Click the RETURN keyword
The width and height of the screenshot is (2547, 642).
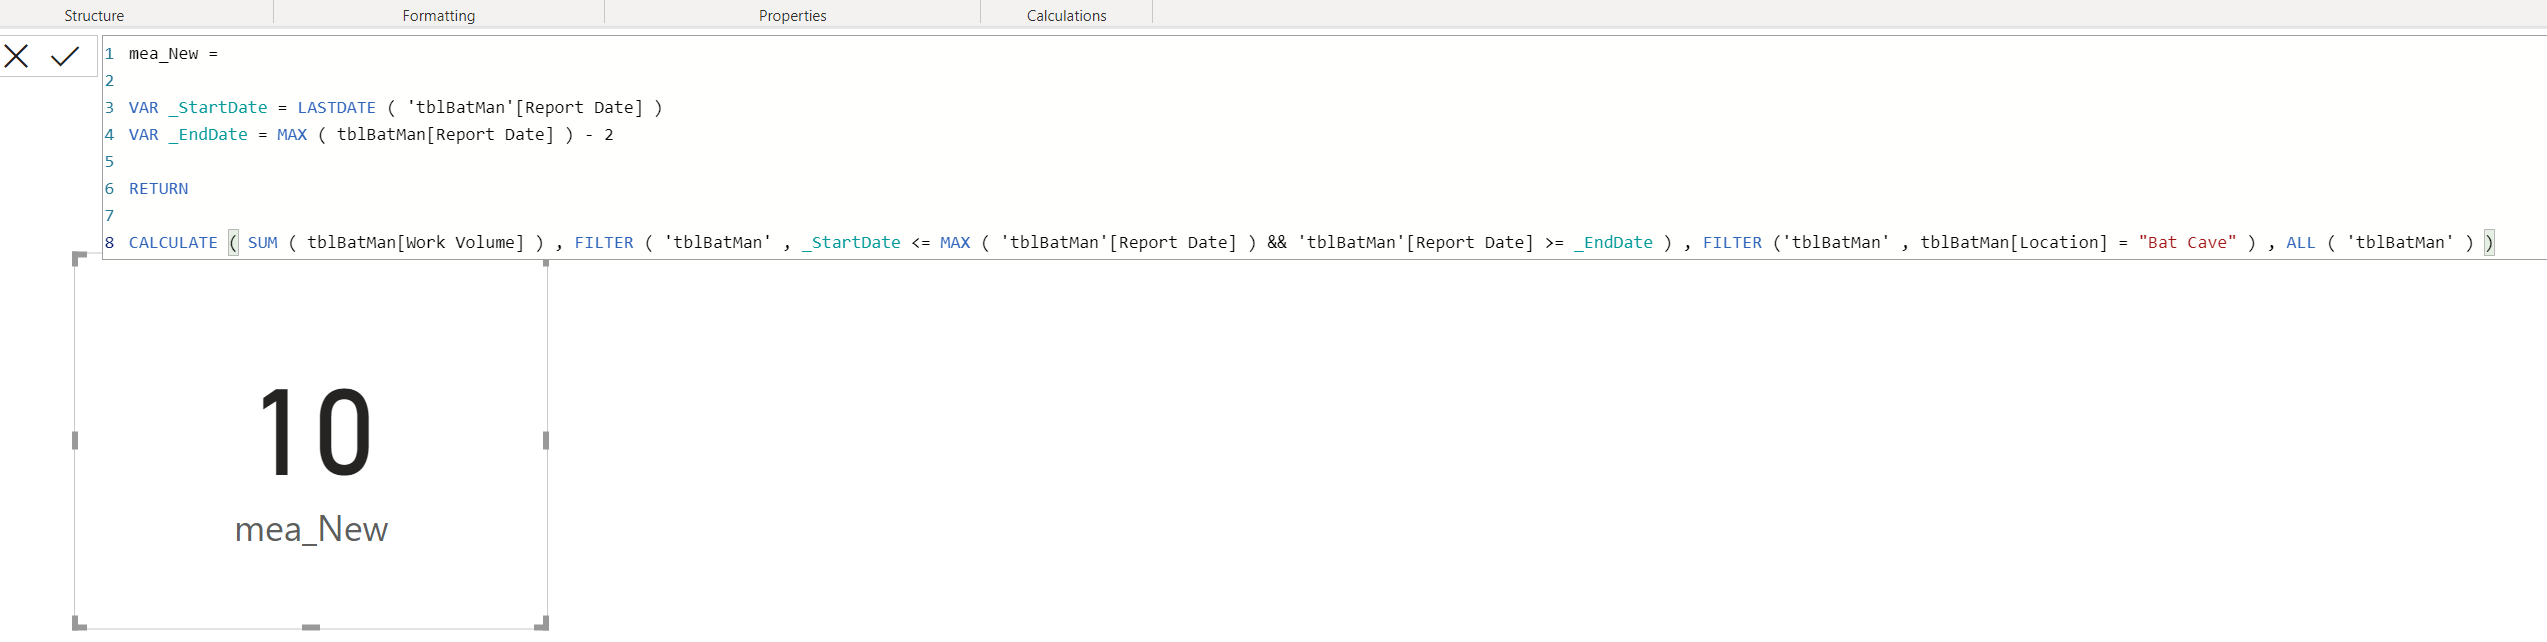coord(159,189)
